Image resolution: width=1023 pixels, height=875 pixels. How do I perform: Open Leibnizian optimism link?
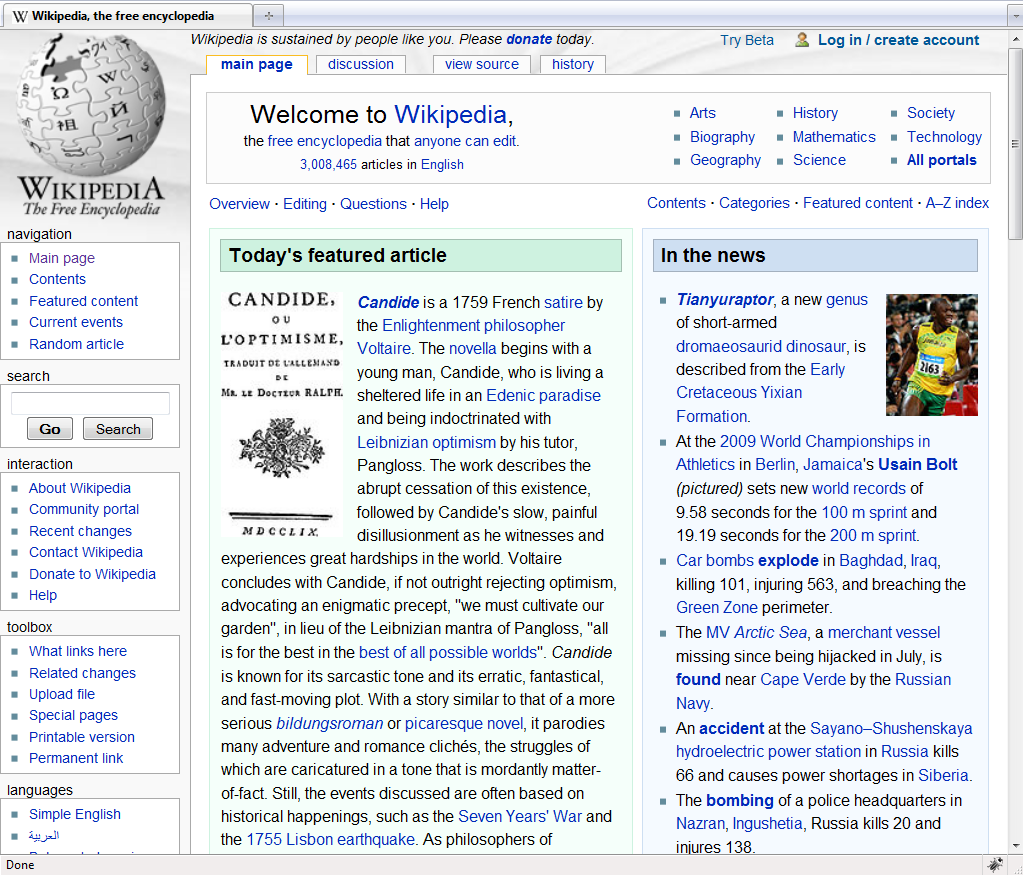tap(426, 442)
